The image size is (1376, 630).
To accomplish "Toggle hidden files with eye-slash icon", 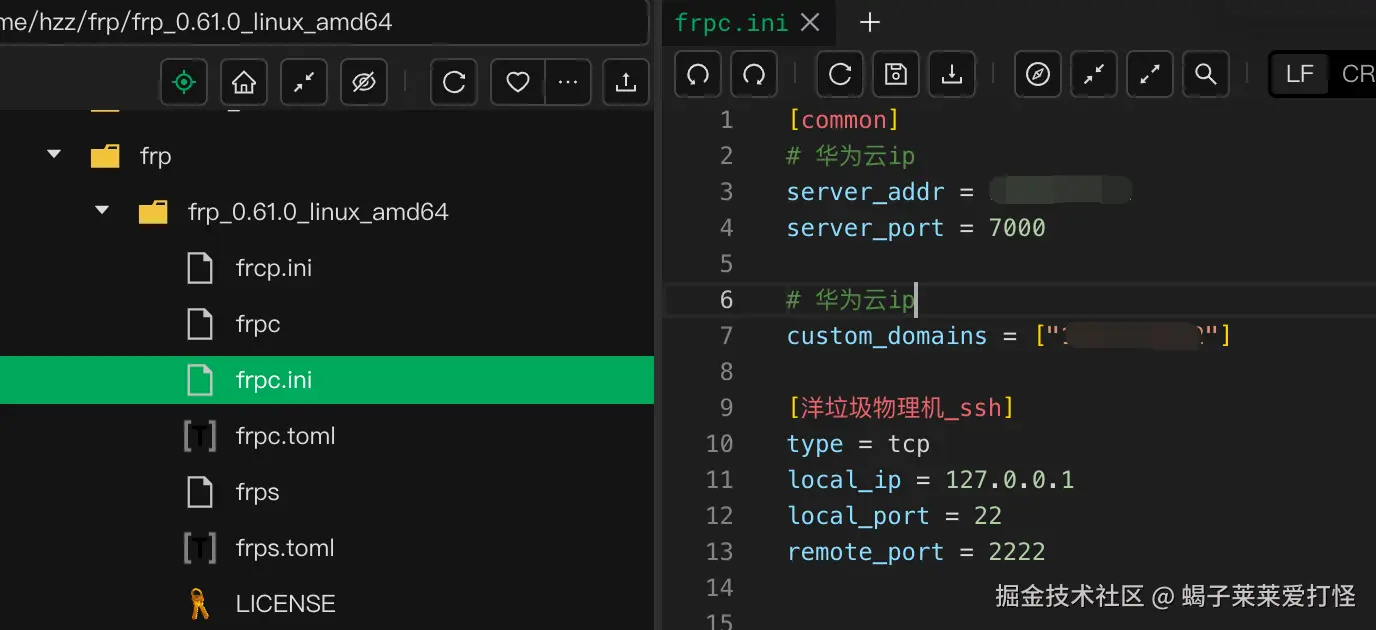I will click(364, 82).
